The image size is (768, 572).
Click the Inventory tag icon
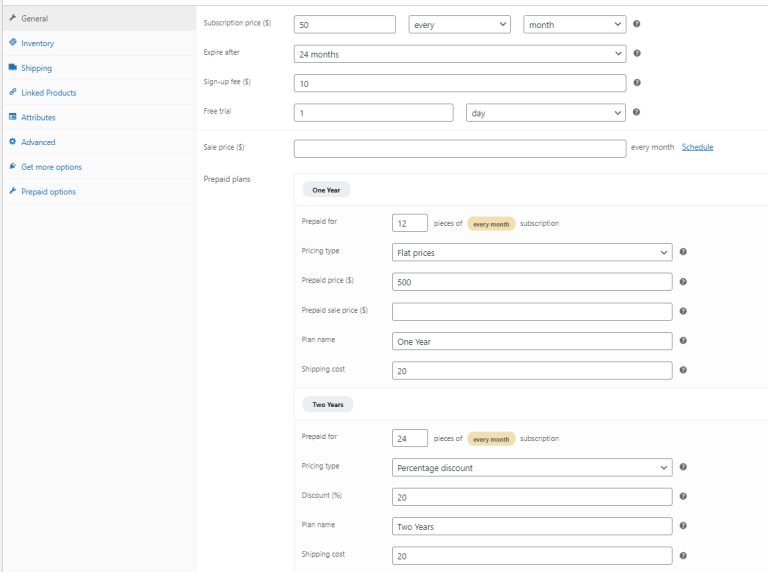13,42
